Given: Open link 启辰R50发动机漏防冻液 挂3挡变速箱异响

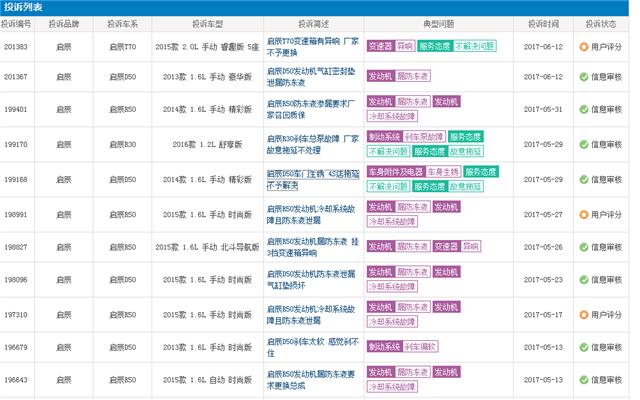Looking at the screenshot, I should pyautogui.click(x=313, y=247).
